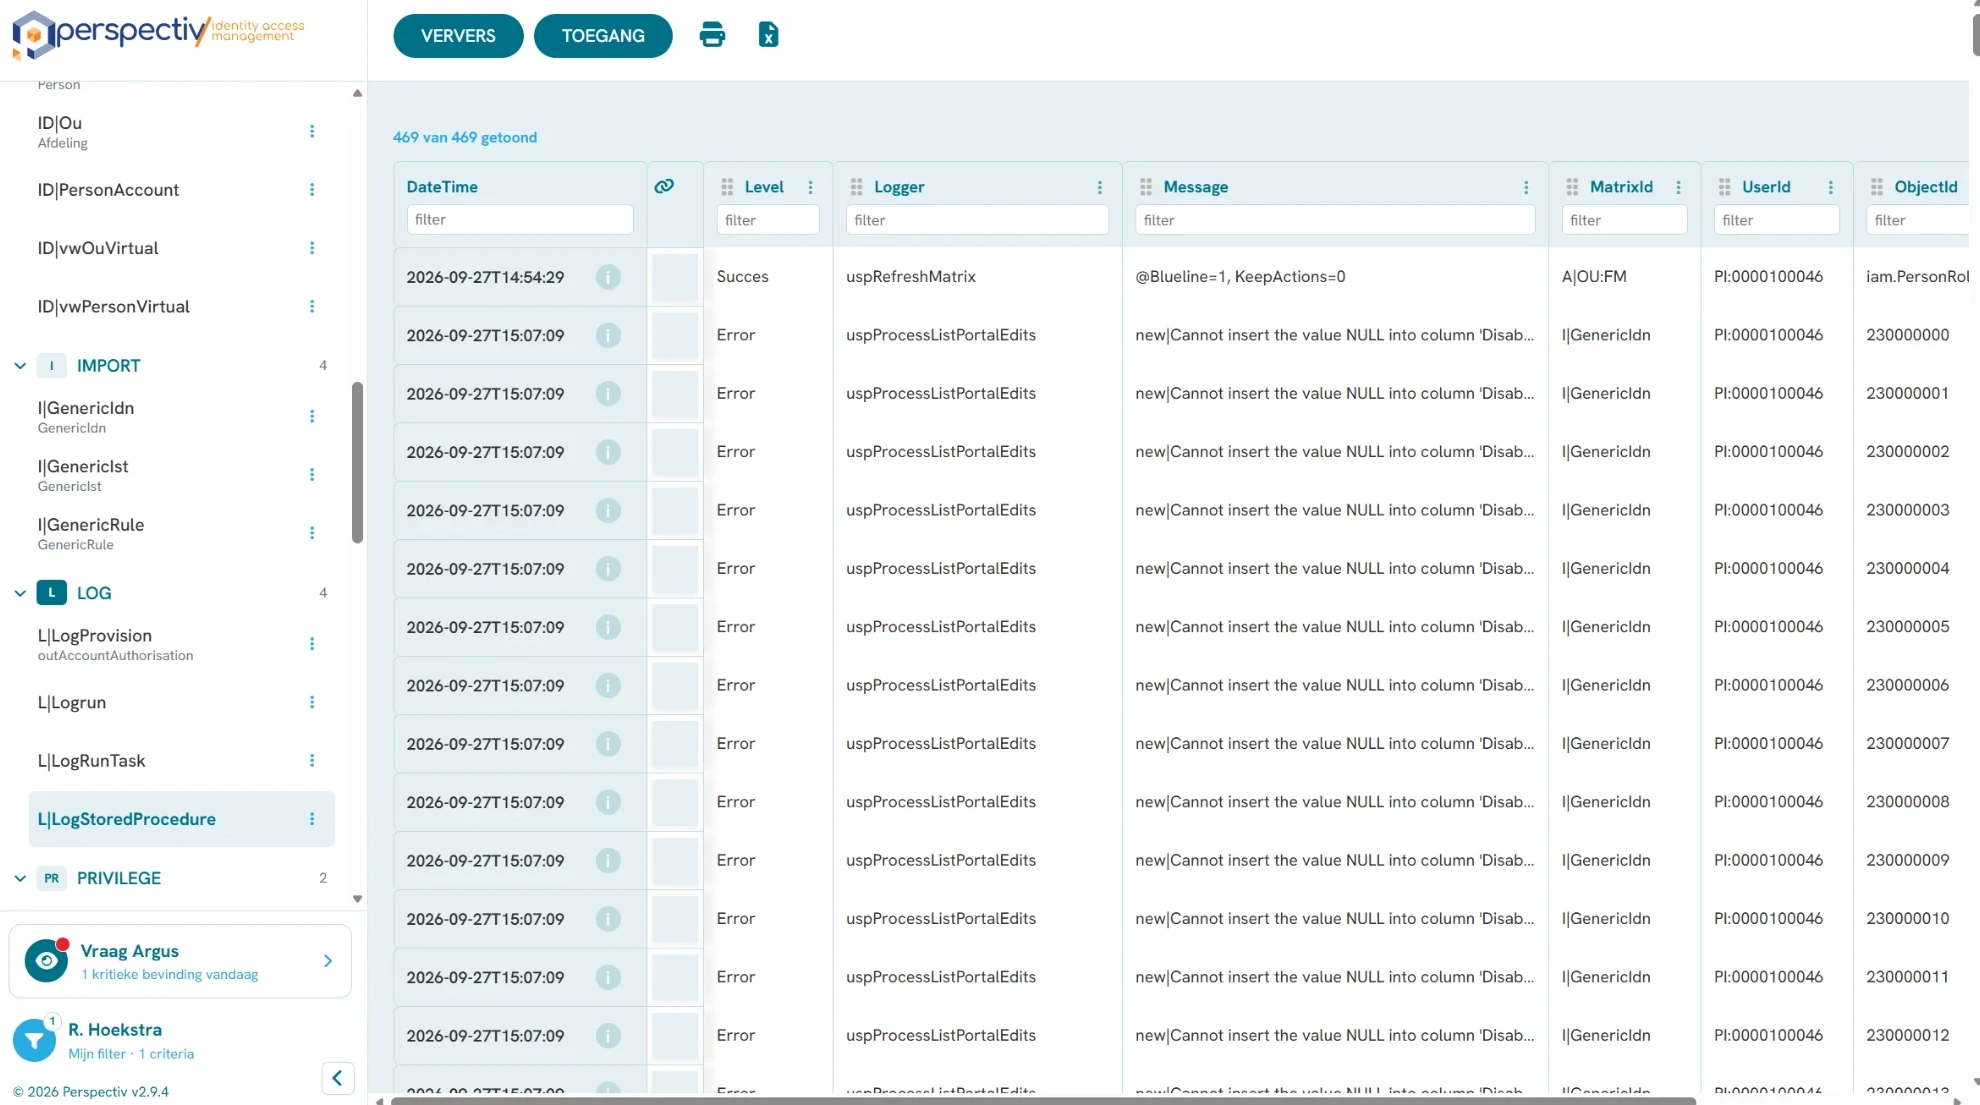Collapse the IMPORT section
1980x1105 pixels.
tap(20, 366)
